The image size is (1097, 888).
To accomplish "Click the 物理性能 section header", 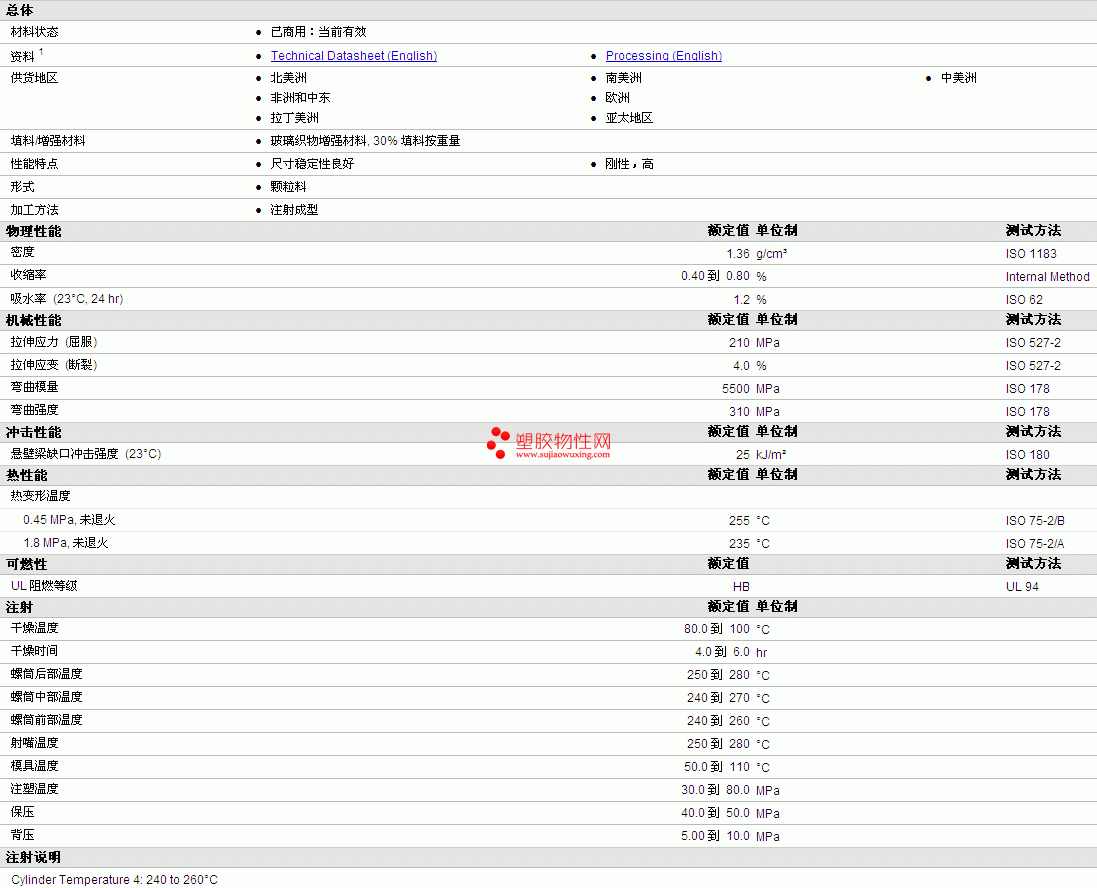I will click(34, 231).
